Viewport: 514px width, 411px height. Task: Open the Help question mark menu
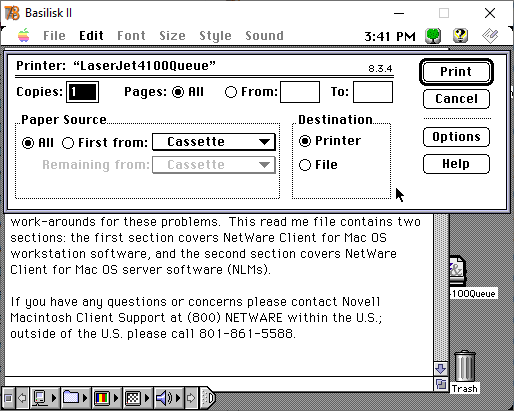point(460,36)
